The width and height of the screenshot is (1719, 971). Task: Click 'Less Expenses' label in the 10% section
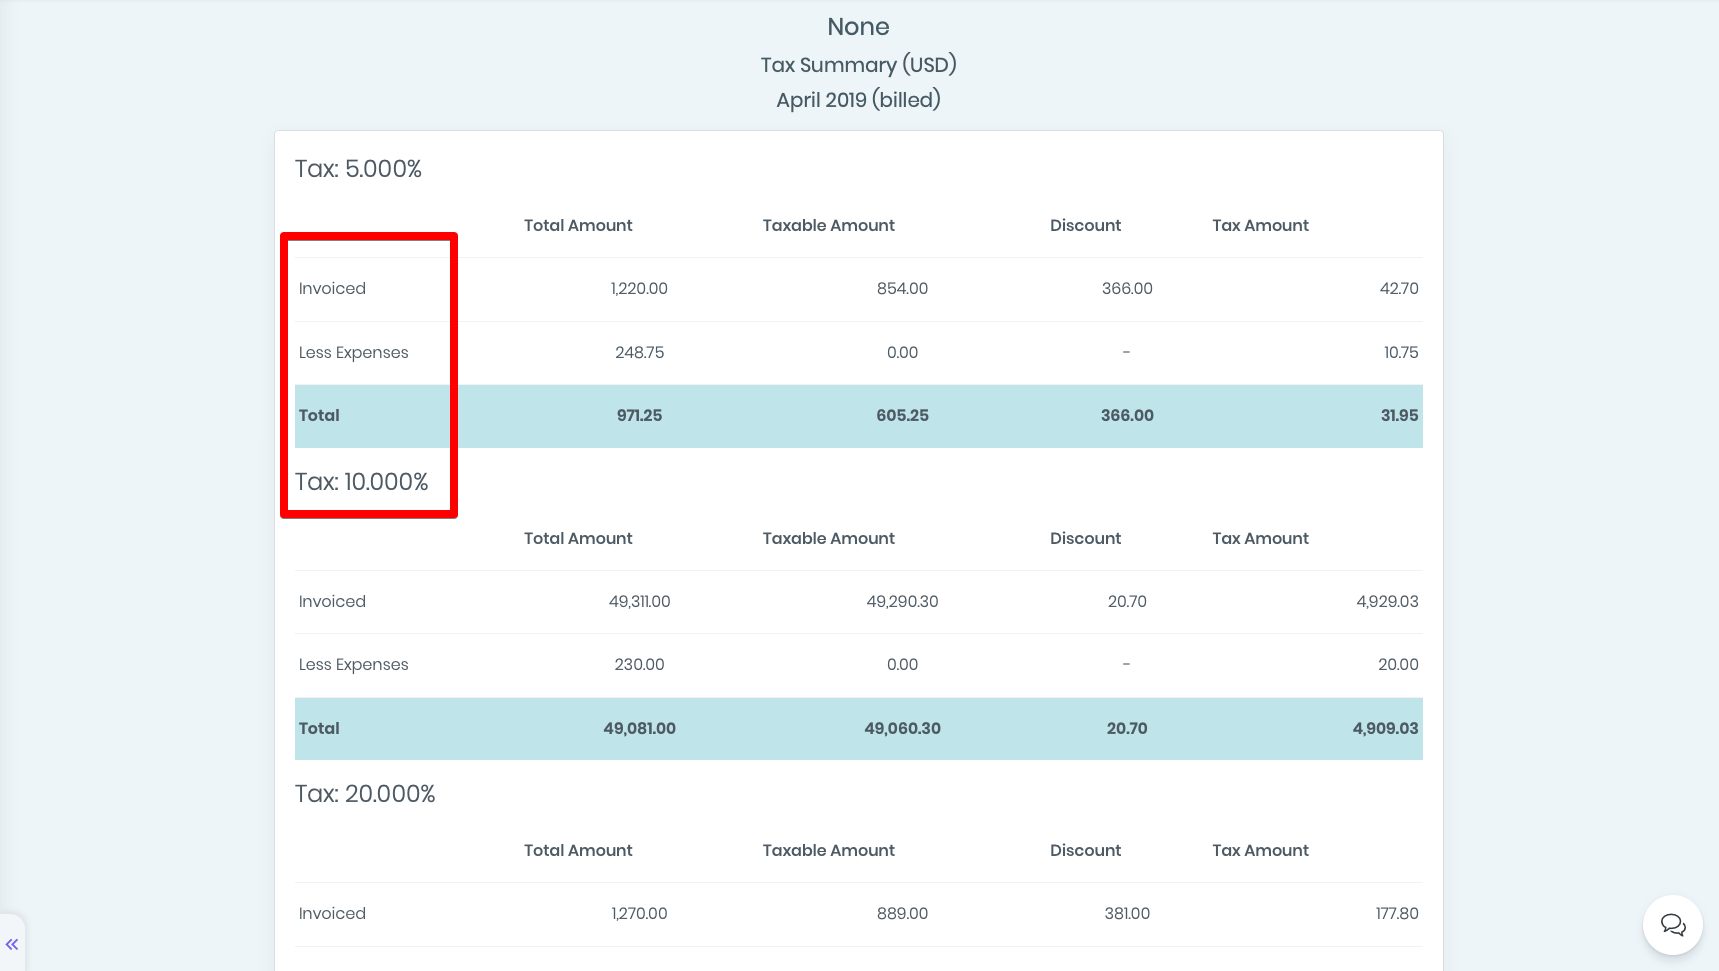tap(353, 665)
